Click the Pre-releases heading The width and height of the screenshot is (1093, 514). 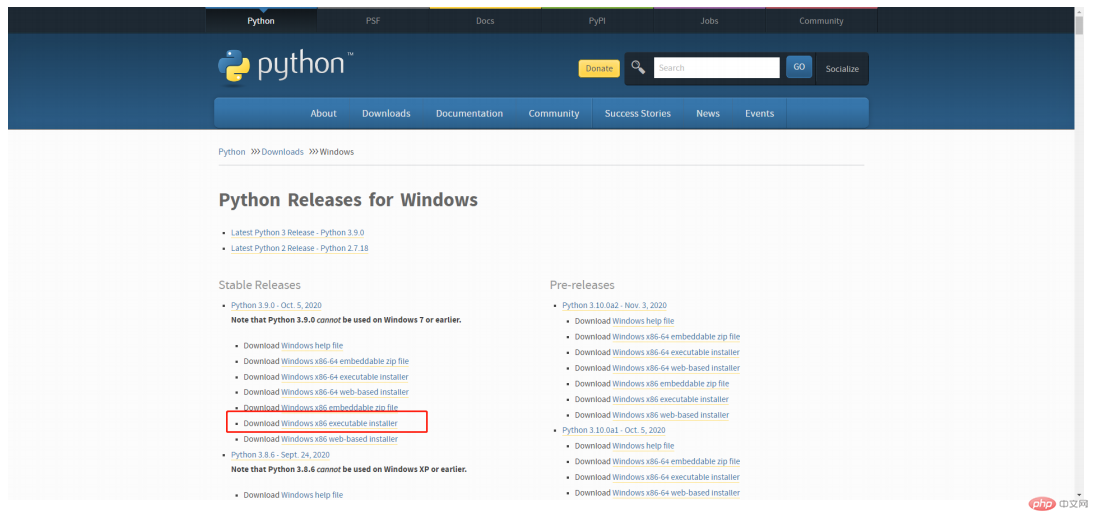click(582, 285)
